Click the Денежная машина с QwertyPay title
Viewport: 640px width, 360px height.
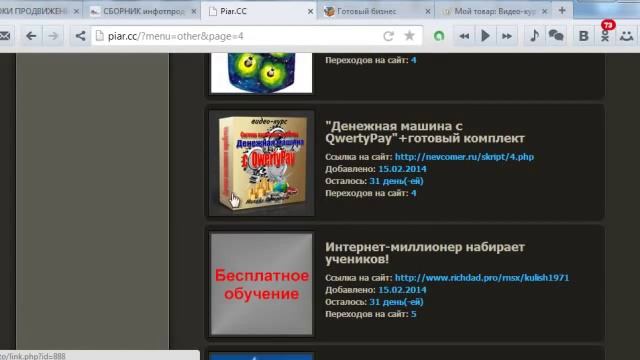(424, 132)
